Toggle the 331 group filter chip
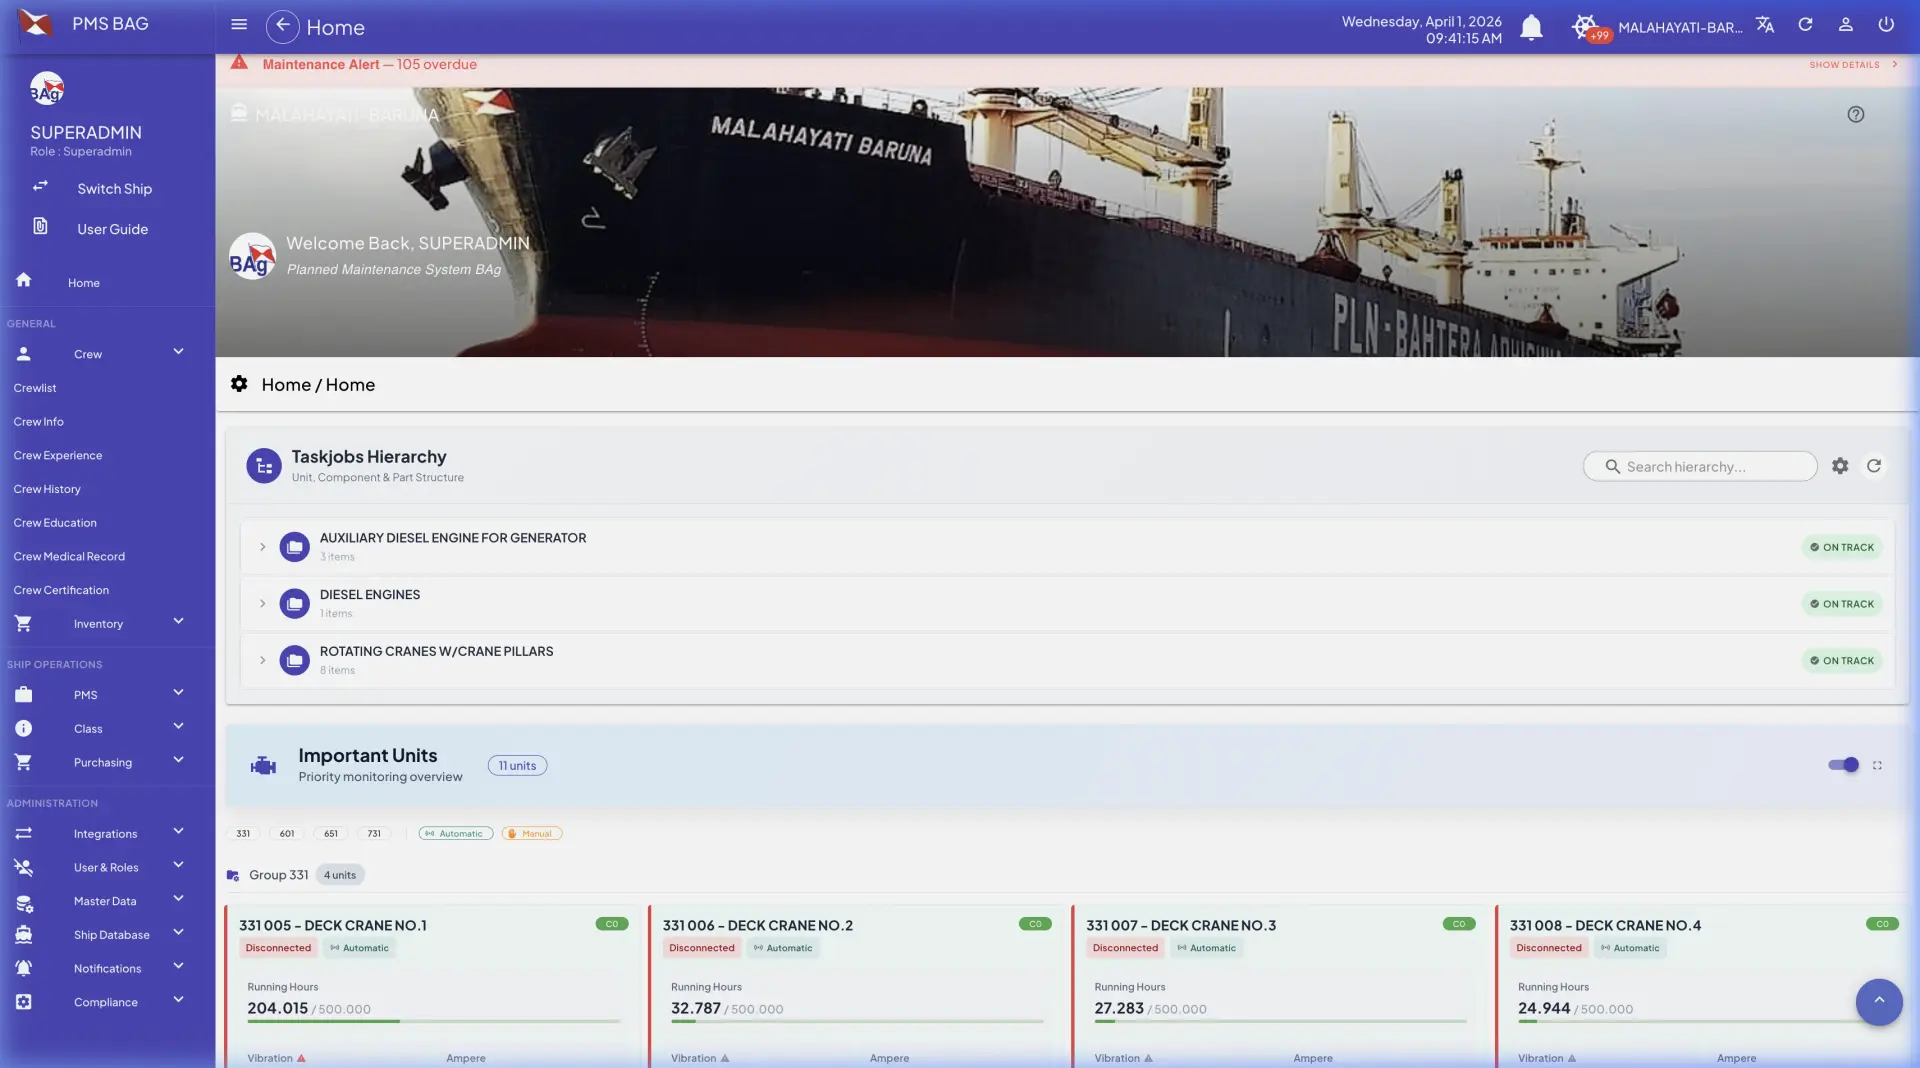This screenshot has height=1068, width=1920. 243,834
